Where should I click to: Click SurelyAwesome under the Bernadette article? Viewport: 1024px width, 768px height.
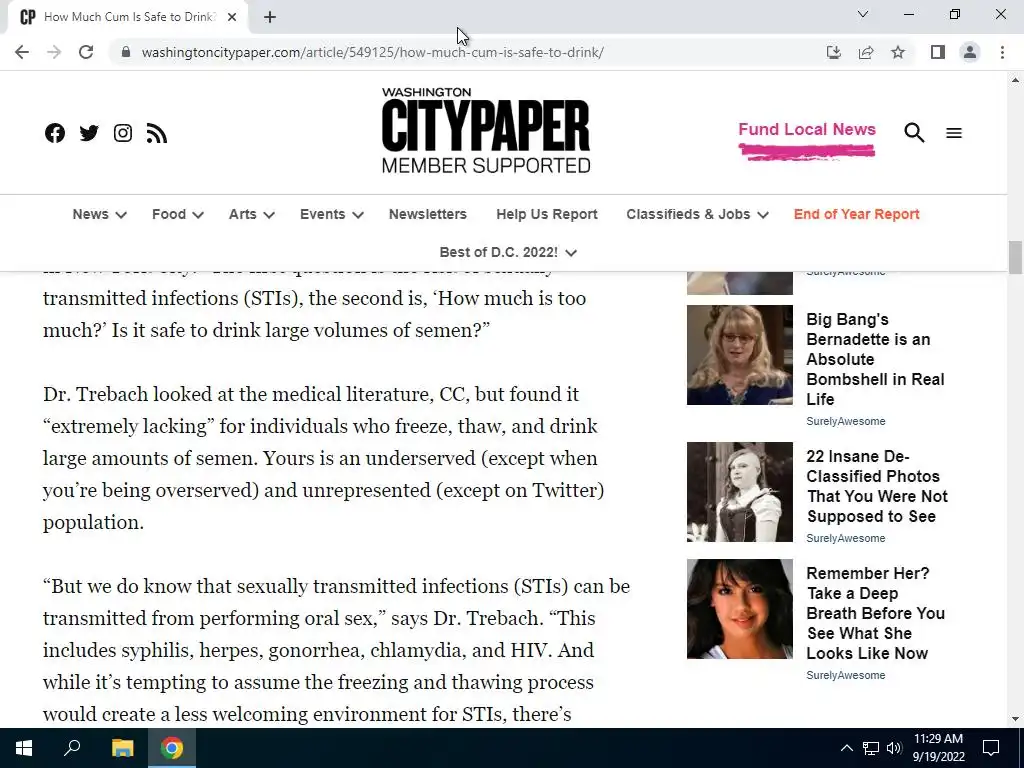pyautogui.click(x=846, y=421)
